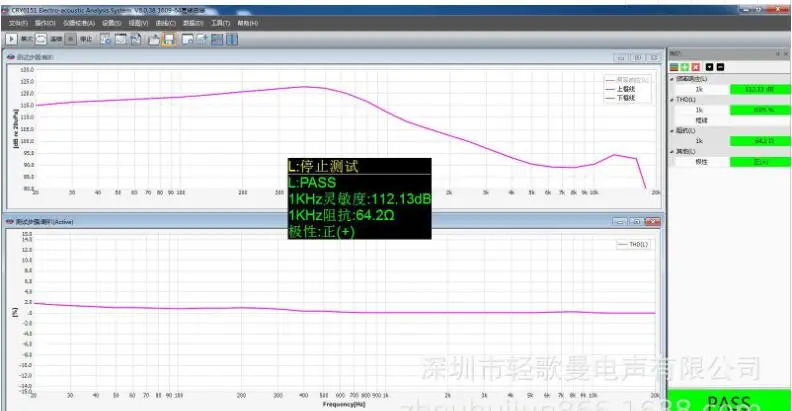Screen dimensions: 792x411
Task: Select the 112.13 dB green result cell
Action: [x=760, y=89]
